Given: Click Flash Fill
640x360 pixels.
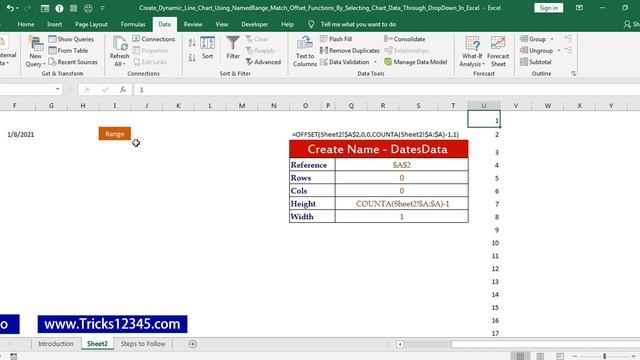Looking at the screenshot, I should tap(336, 39).
